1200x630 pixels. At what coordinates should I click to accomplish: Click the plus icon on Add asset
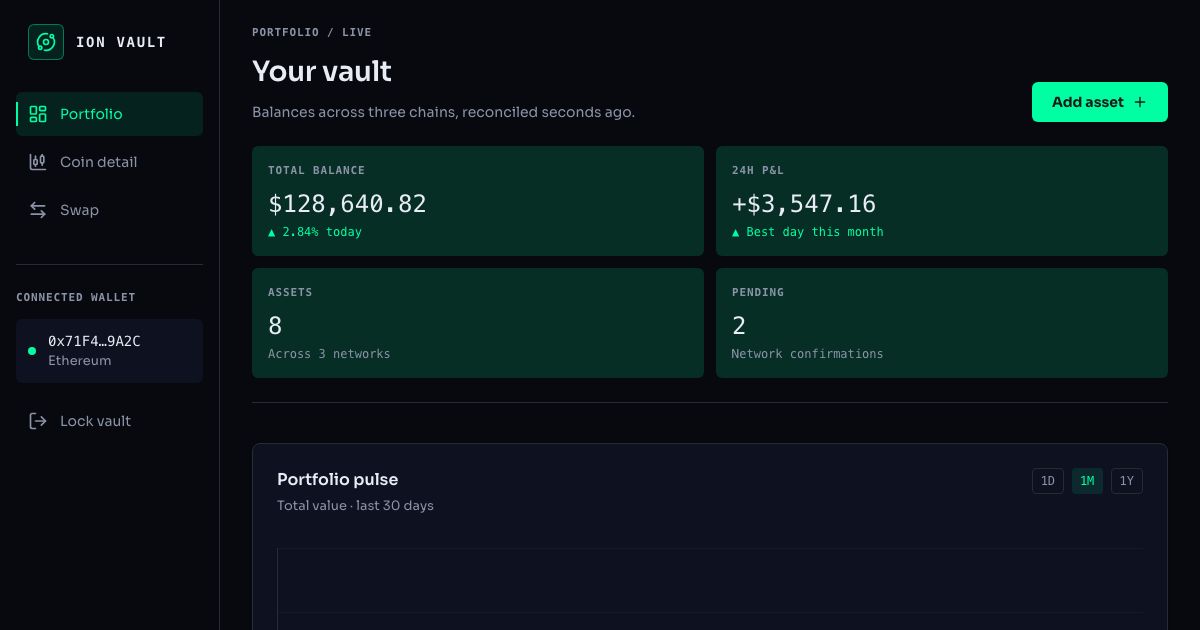click(x=1140, y=102)
